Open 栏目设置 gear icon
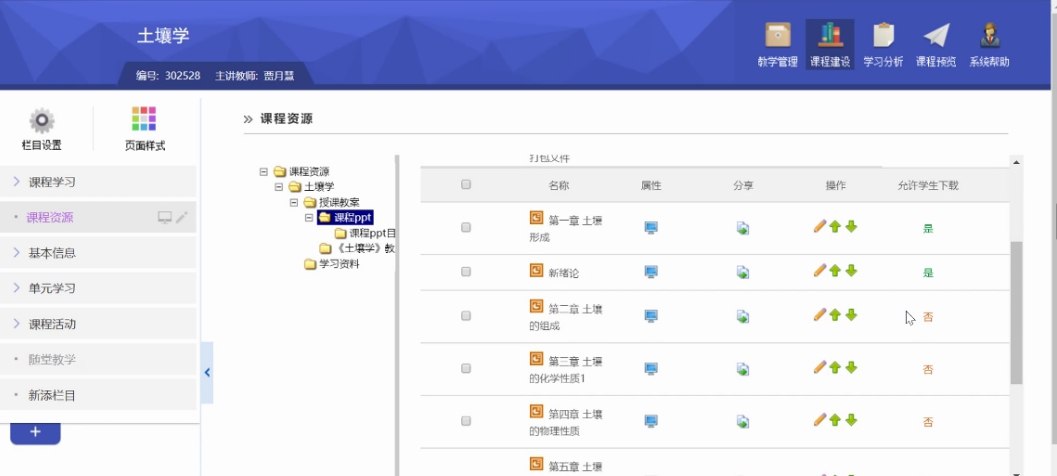This screenshot has width=1057, height=476. click(x=41, y=121)
